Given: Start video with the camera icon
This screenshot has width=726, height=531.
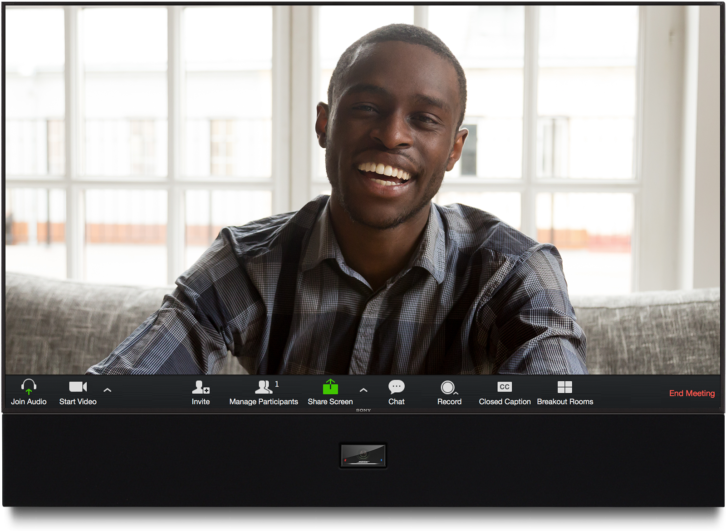Looking at the screenshot, I should click(x=78, y=387).
